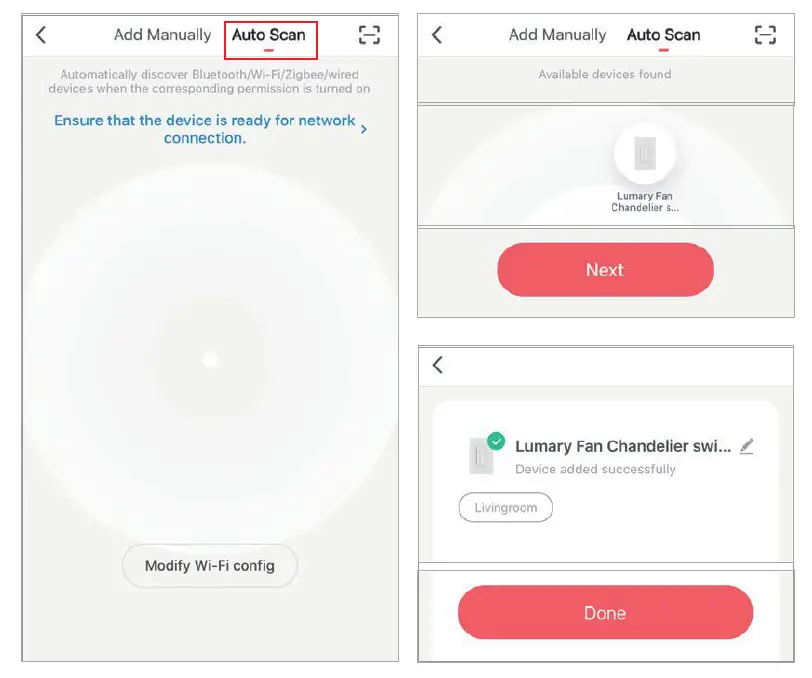Switch to Add Manually on the scanning screen
The image size is (812, 678).
click(x=162, y=35)
